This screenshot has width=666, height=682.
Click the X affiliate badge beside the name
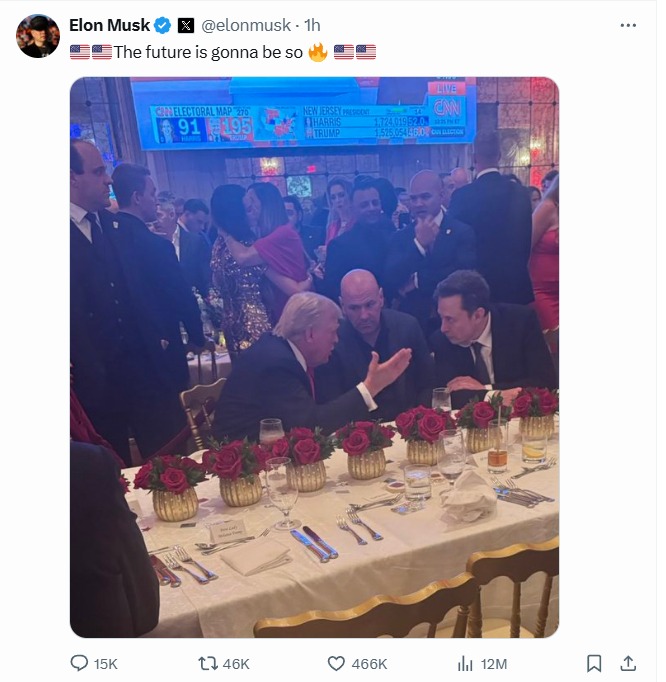tap(186, 26)
